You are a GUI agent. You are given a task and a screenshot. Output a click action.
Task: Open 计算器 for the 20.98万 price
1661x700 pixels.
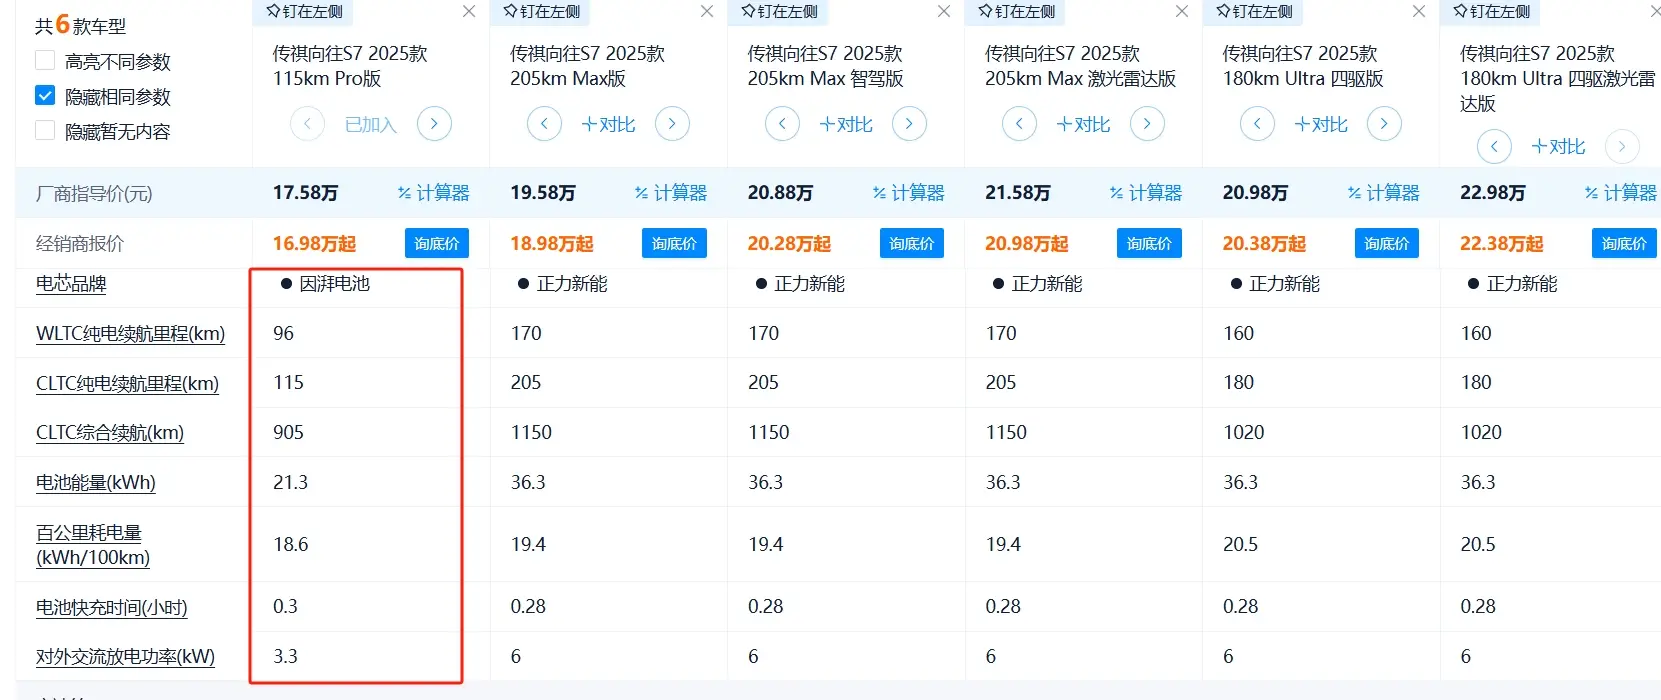(x=1383, y=193)
